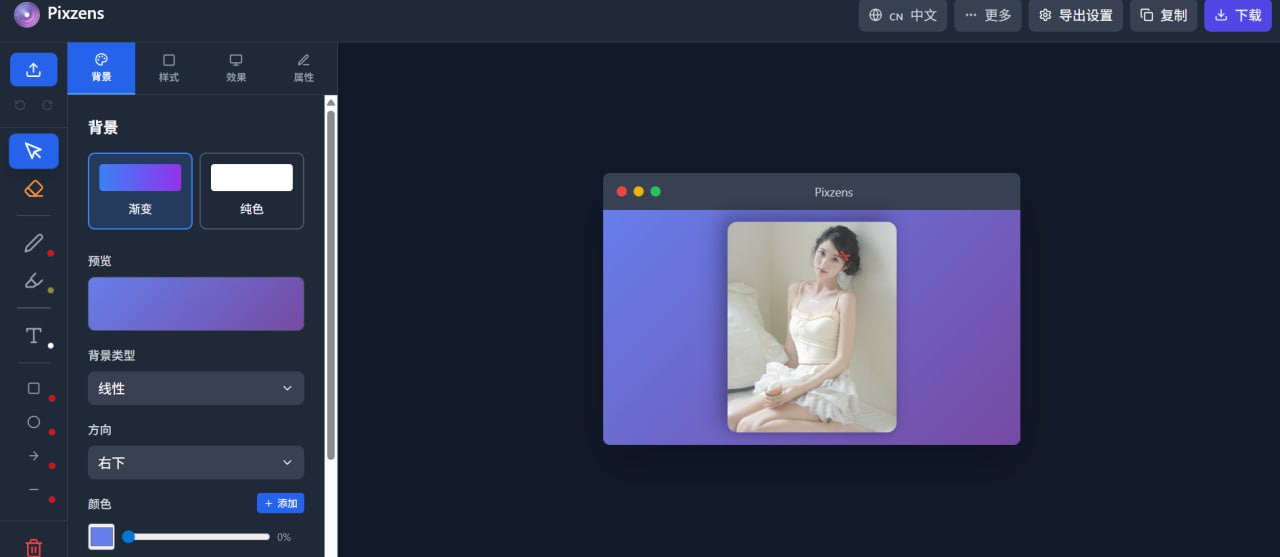1280x557 pixels.
Task: Select the Eraser tool
Action: [x=34, y=189]
